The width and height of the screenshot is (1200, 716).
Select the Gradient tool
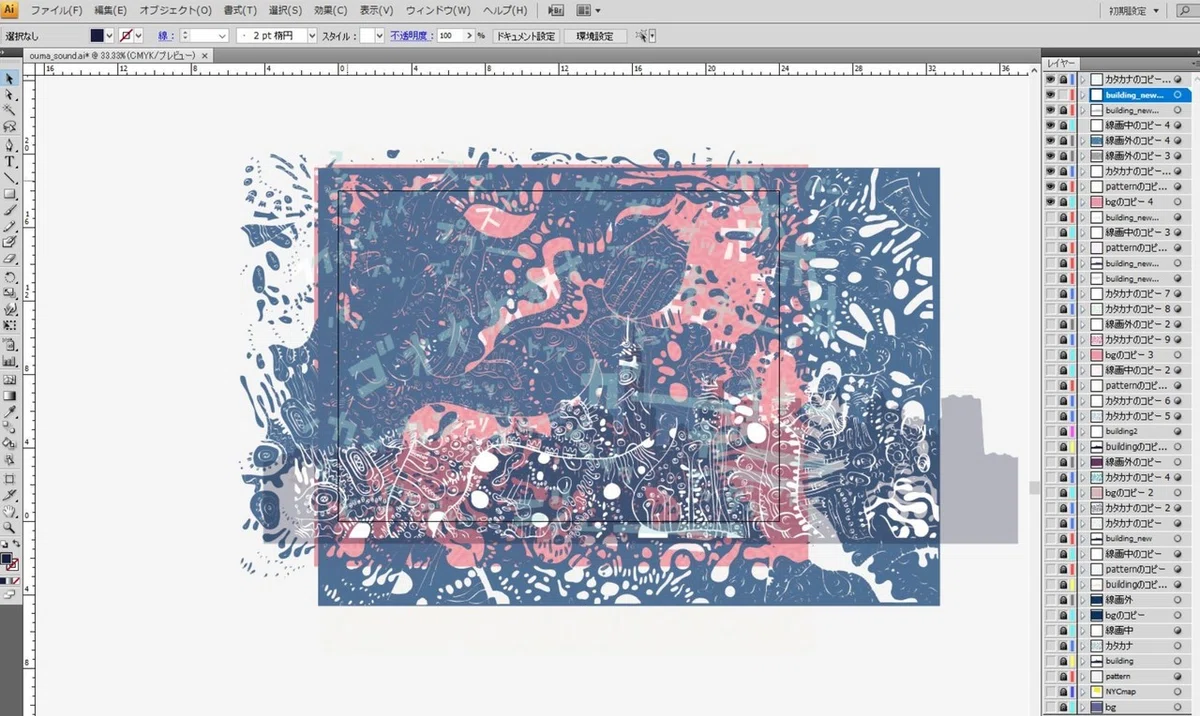10,395
